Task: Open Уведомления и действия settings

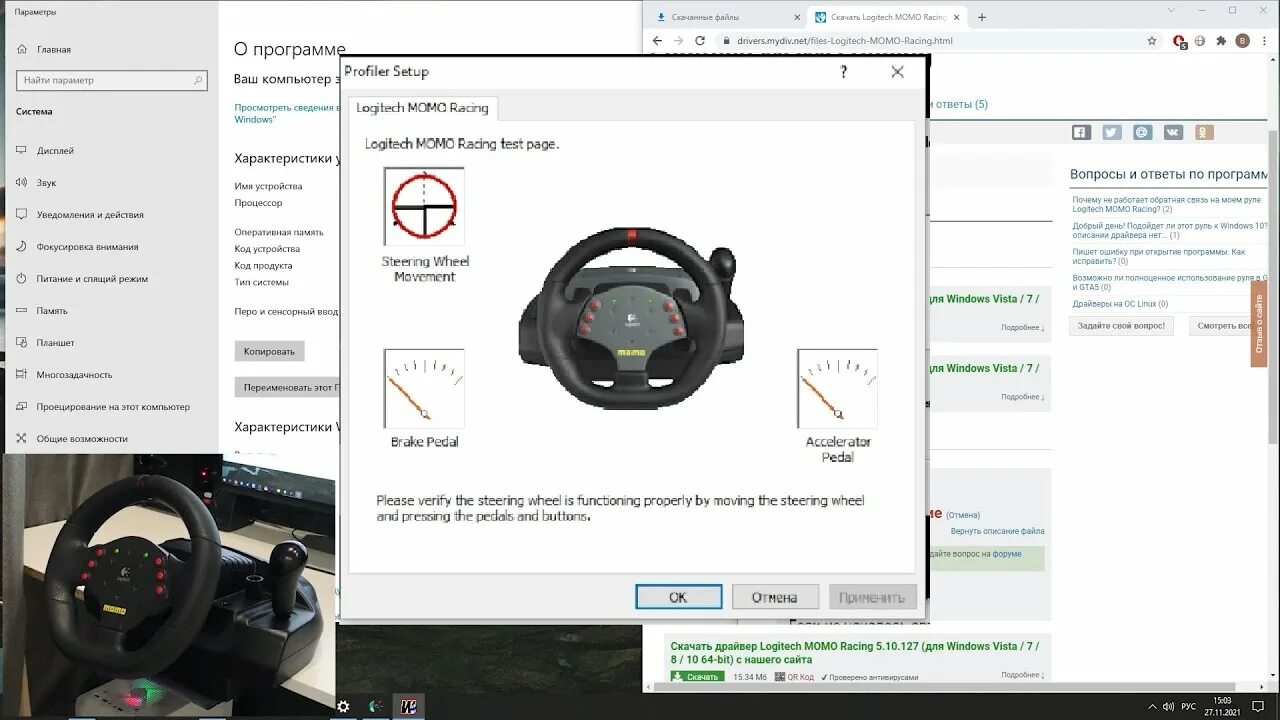Action: (90, 215)
